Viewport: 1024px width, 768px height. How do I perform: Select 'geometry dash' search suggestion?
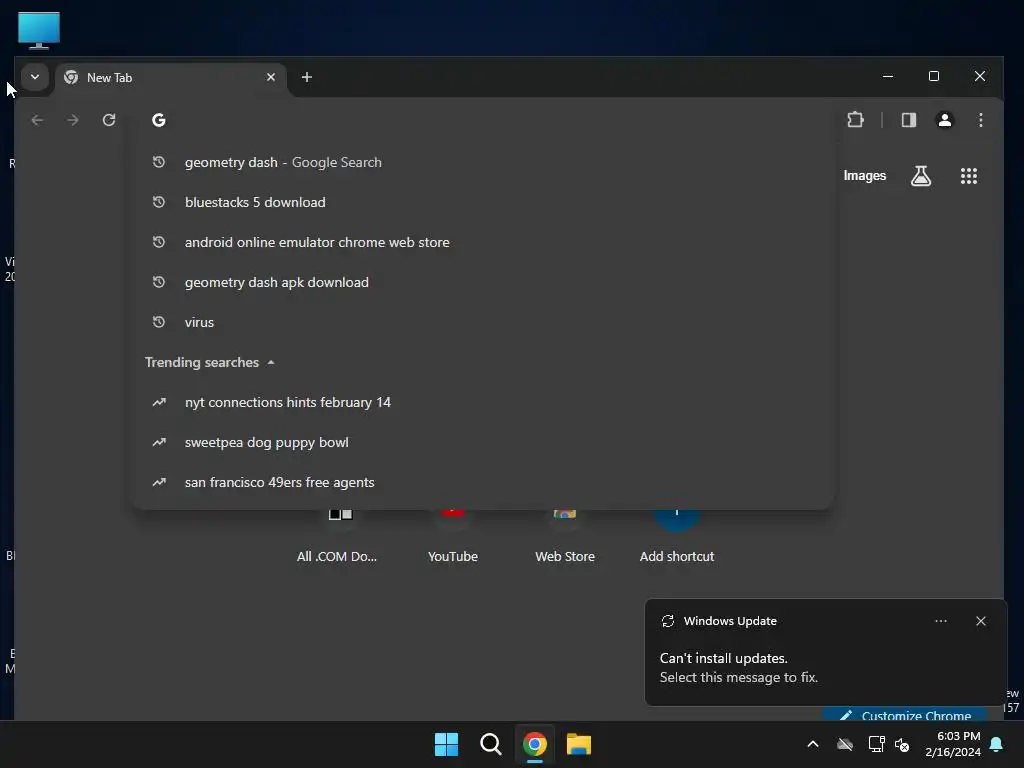[483, 162]
